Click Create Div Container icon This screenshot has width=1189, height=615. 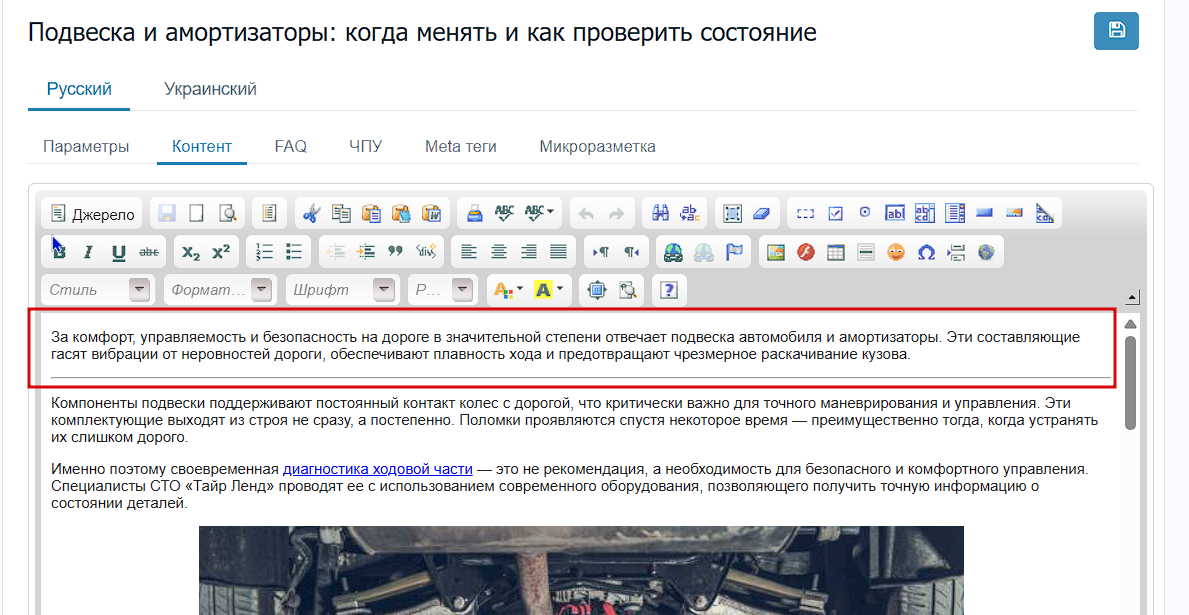(425, 252)
